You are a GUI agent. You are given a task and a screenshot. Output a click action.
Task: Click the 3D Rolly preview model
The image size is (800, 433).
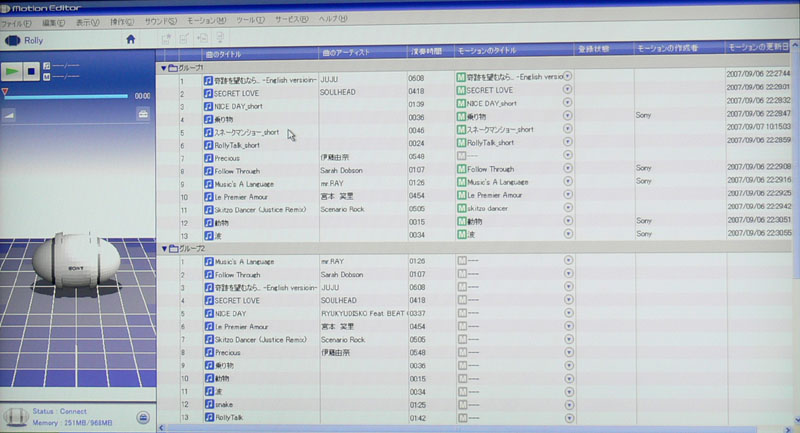click(77, 261)
